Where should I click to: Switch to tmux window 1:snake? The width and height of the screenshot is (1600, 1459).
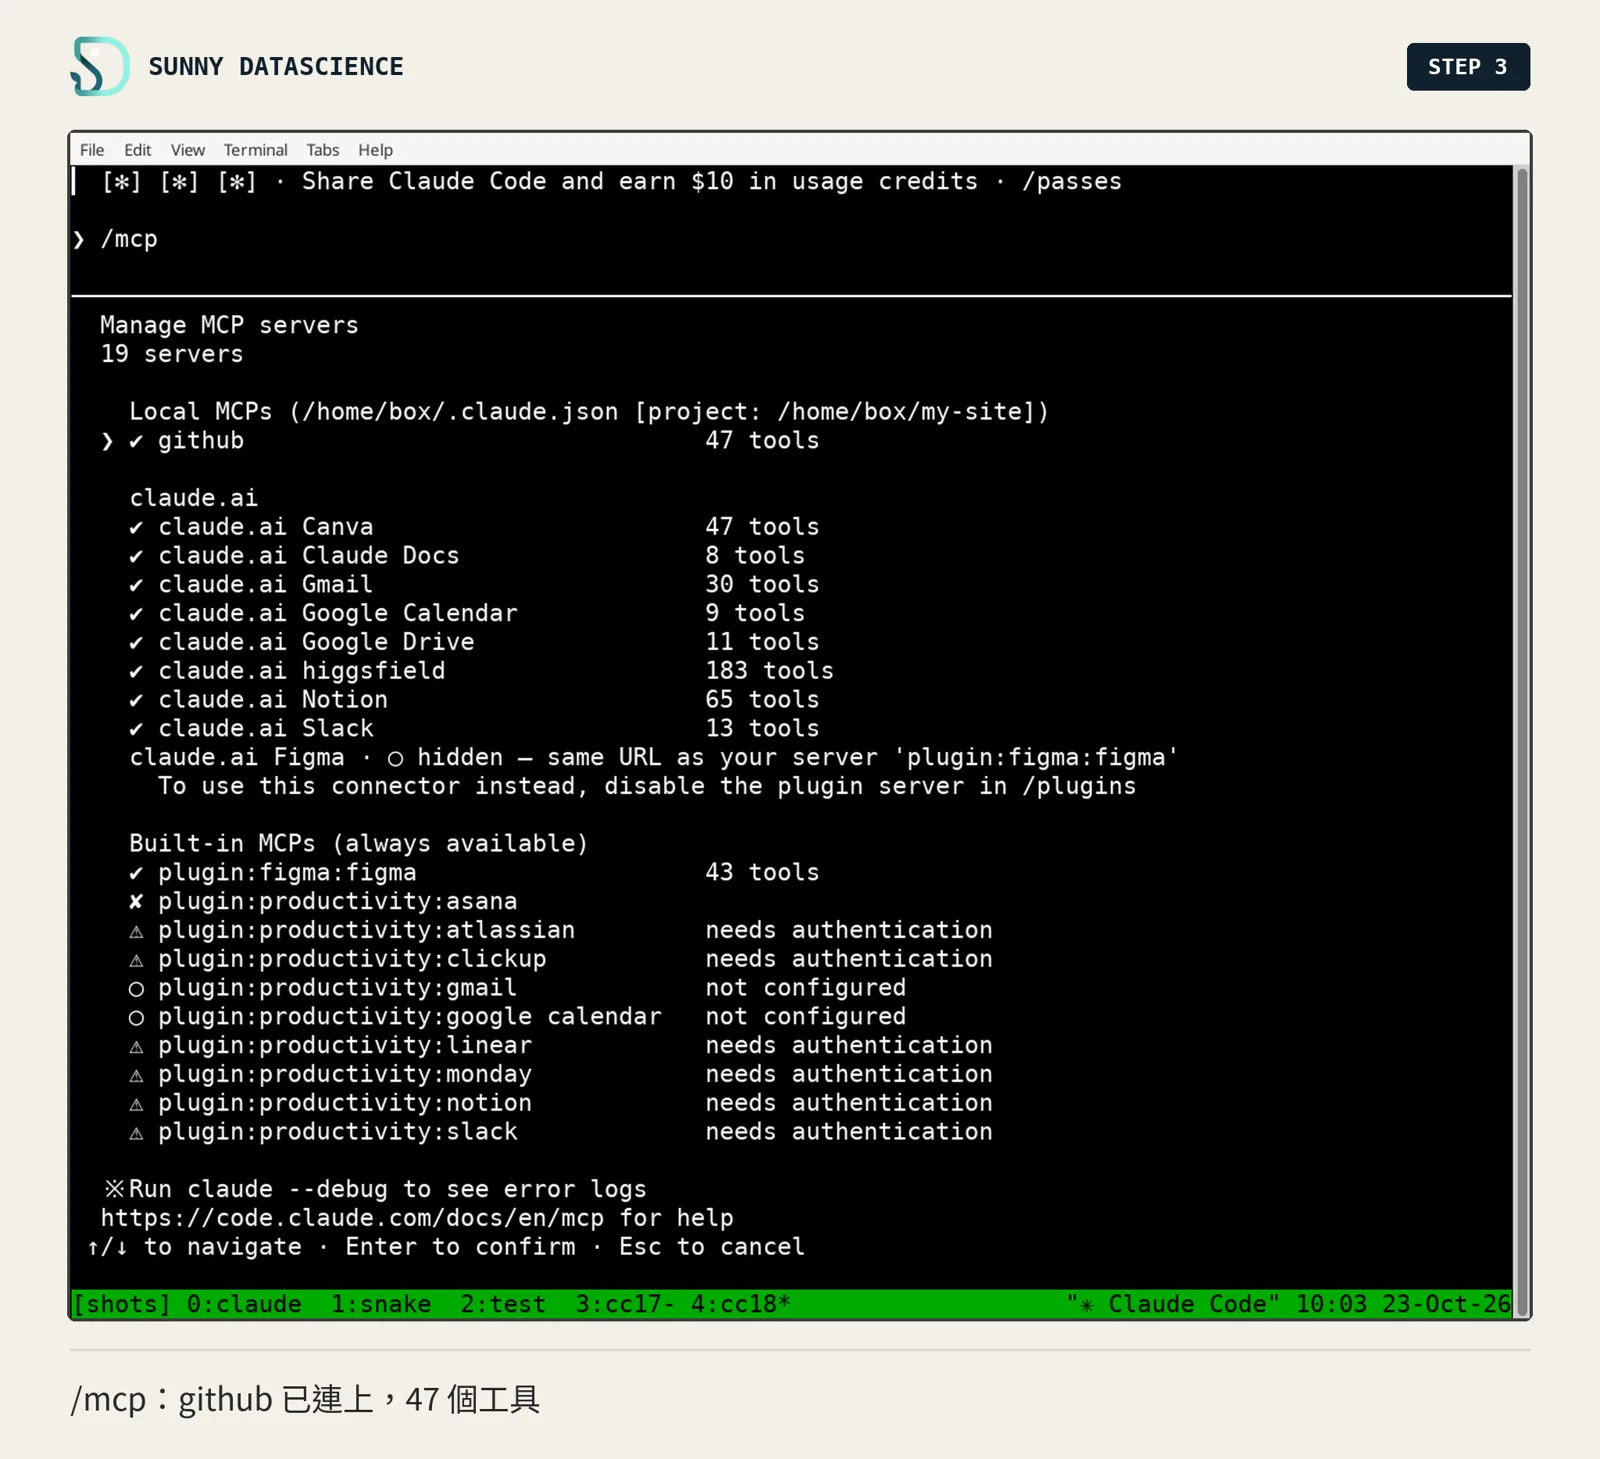tap(381, 1304)
